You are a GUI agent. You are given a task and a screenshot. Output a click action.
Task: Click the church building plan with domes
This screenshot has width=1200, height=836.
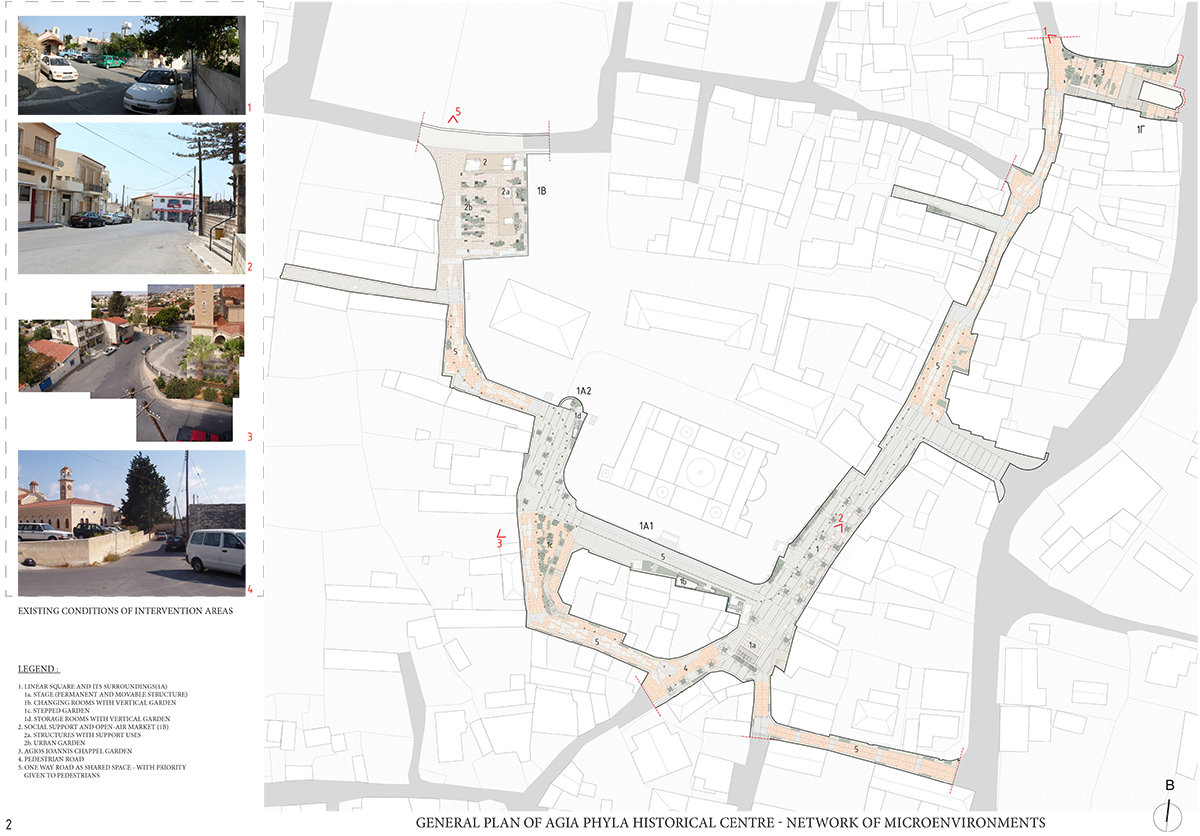[x=690, y=470]
